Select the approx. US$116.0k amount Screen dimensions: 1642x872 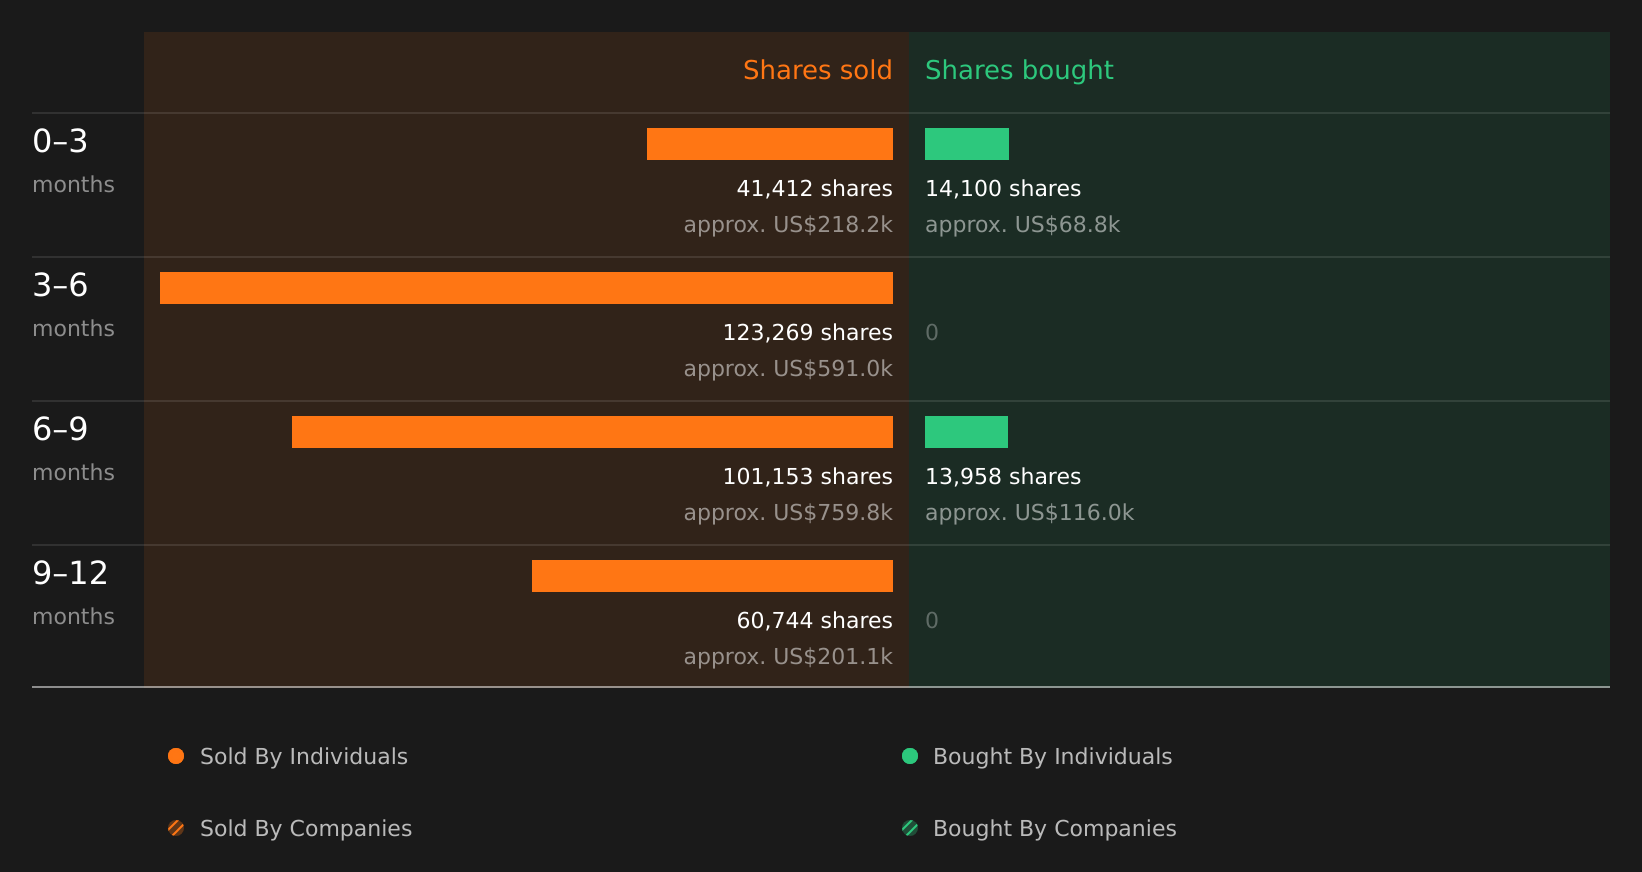(1029, 513)
